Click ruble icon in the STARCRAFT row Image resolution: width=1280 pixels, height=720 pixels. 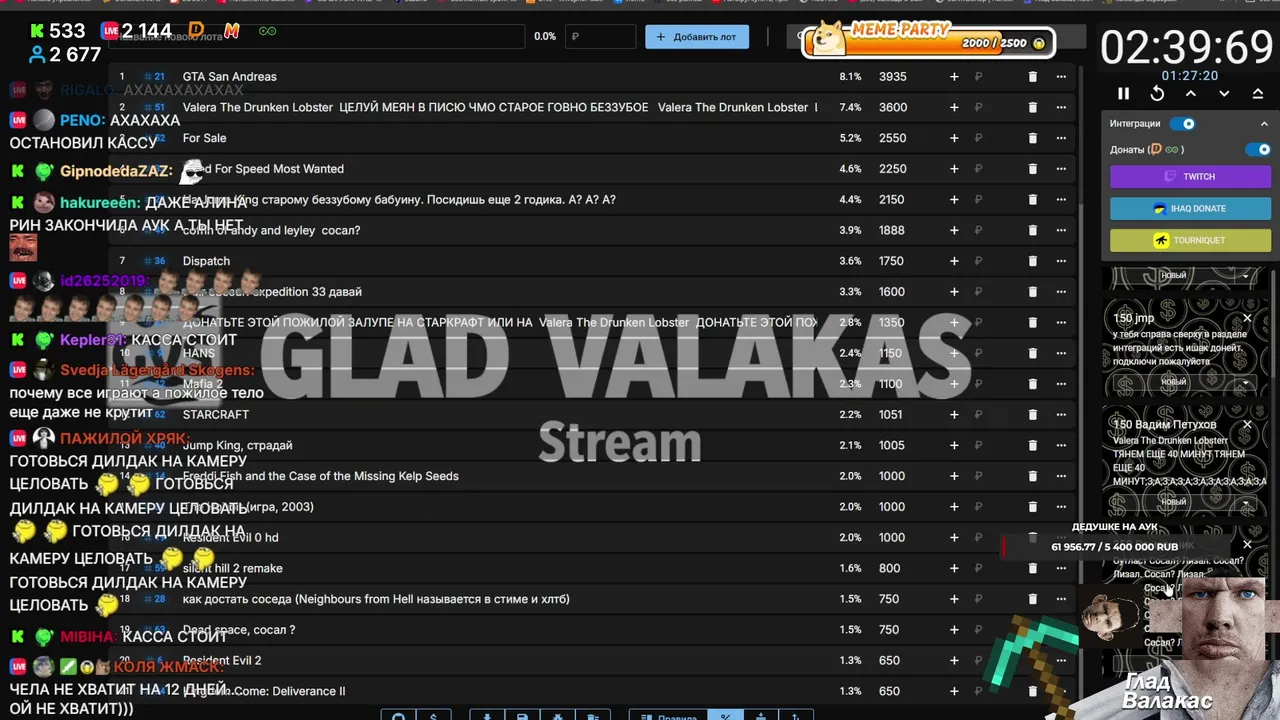[978, 414]
